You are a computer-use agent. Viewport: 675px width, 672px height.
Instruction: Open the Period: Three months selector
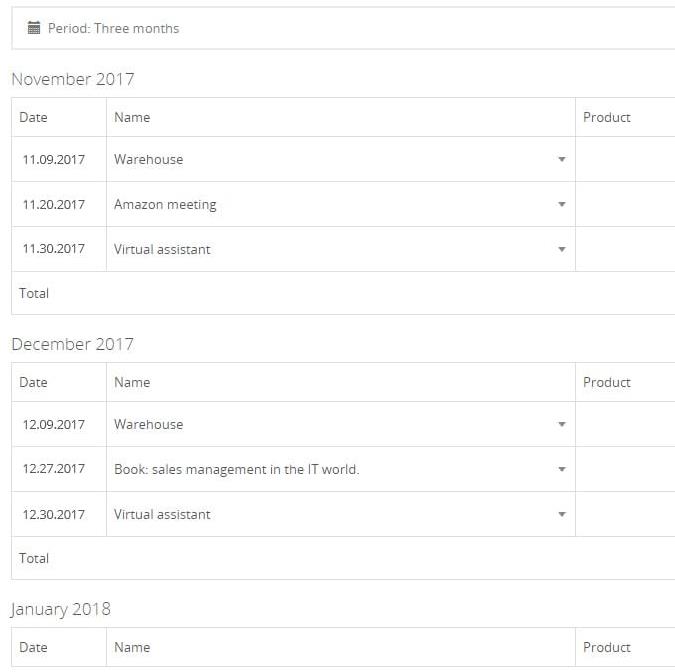[113, 28]
